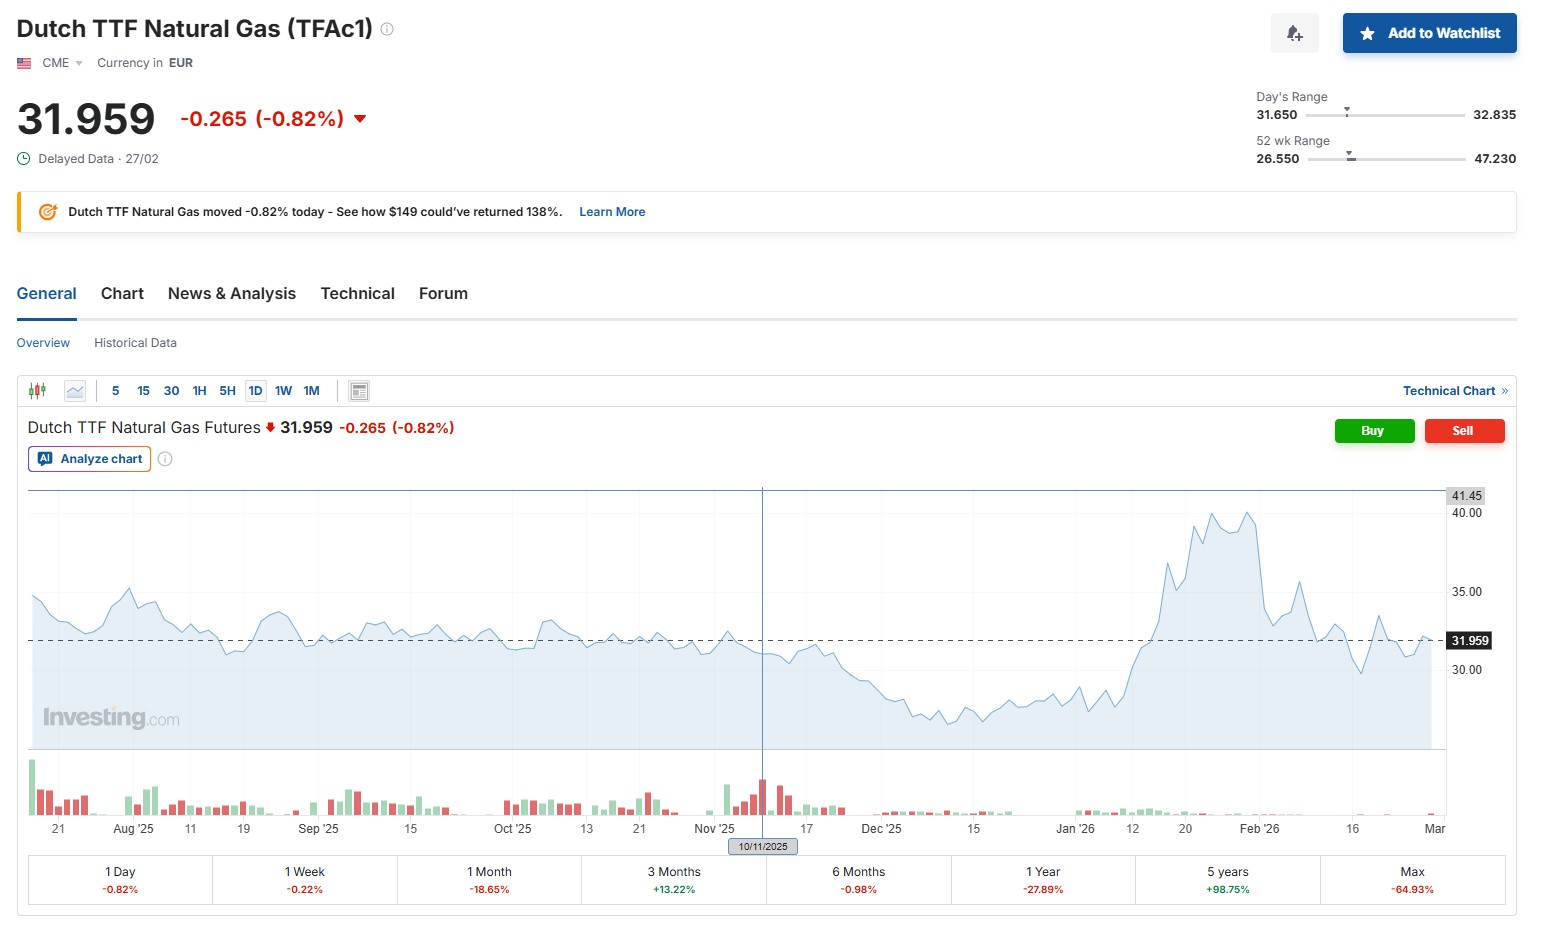
Task: Toggle the news overlay icon in chart toolbar
Action: coord(359,391)
